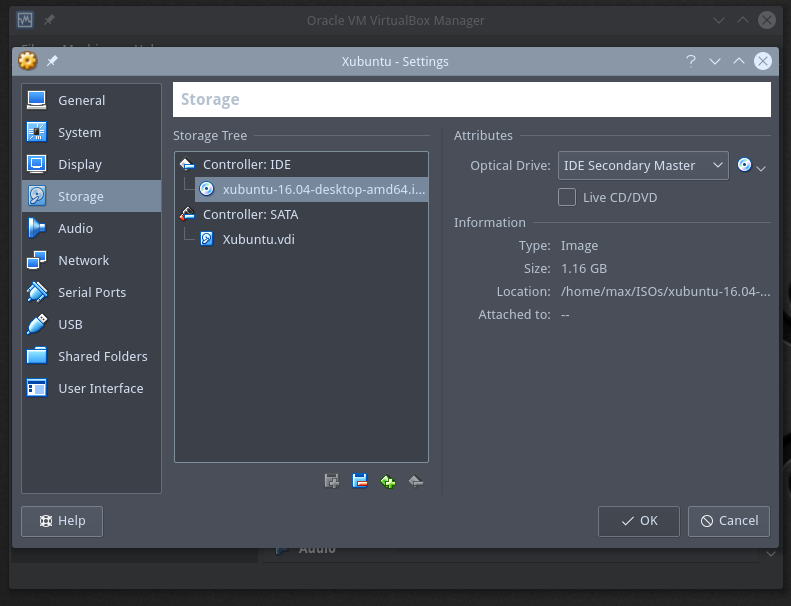The image size is (791, 606).
Task: Click the VirtualBox Manager window app icon
Action: coord(25,20)
